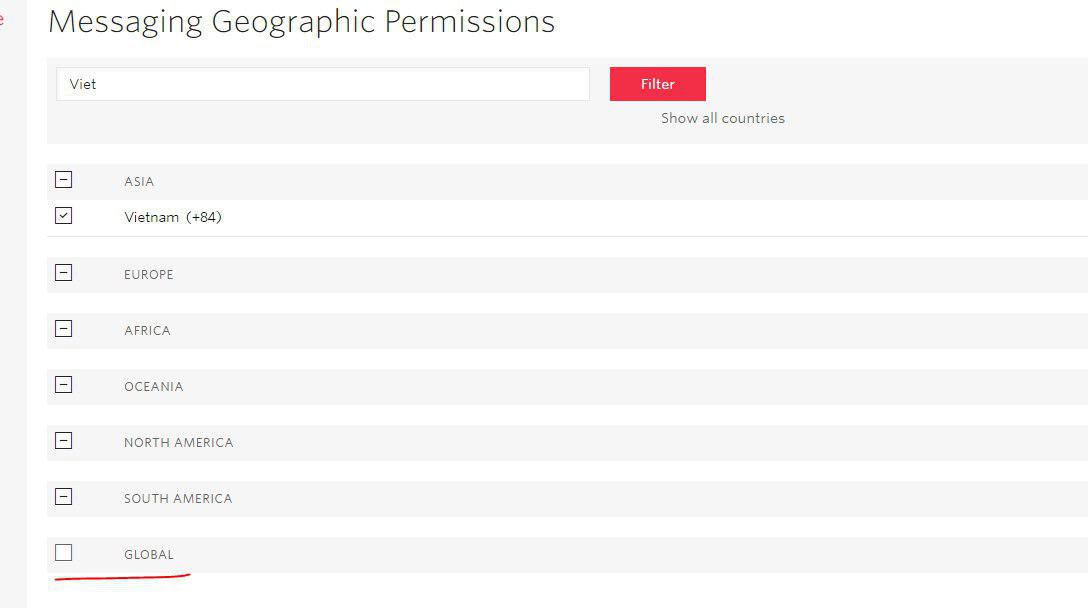Click the Show all countries link
Image resolution: width=1088 pixels, height=608 pixels.
click(x=722, y=118)
